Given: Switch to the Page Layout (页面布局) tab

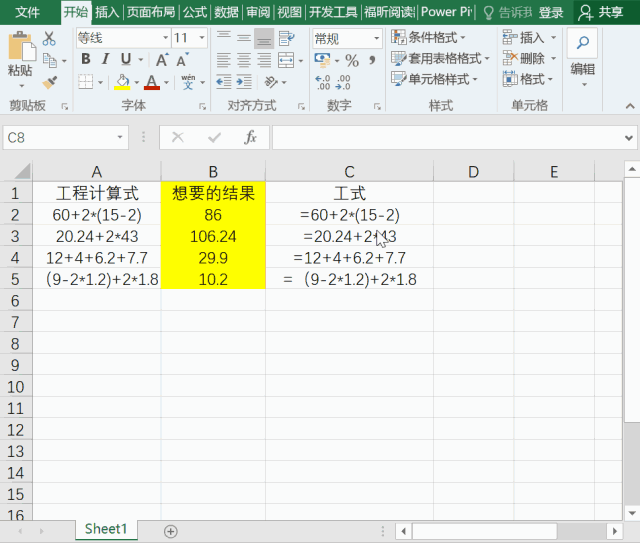Looking at the screenshot, I should [151, 12].
